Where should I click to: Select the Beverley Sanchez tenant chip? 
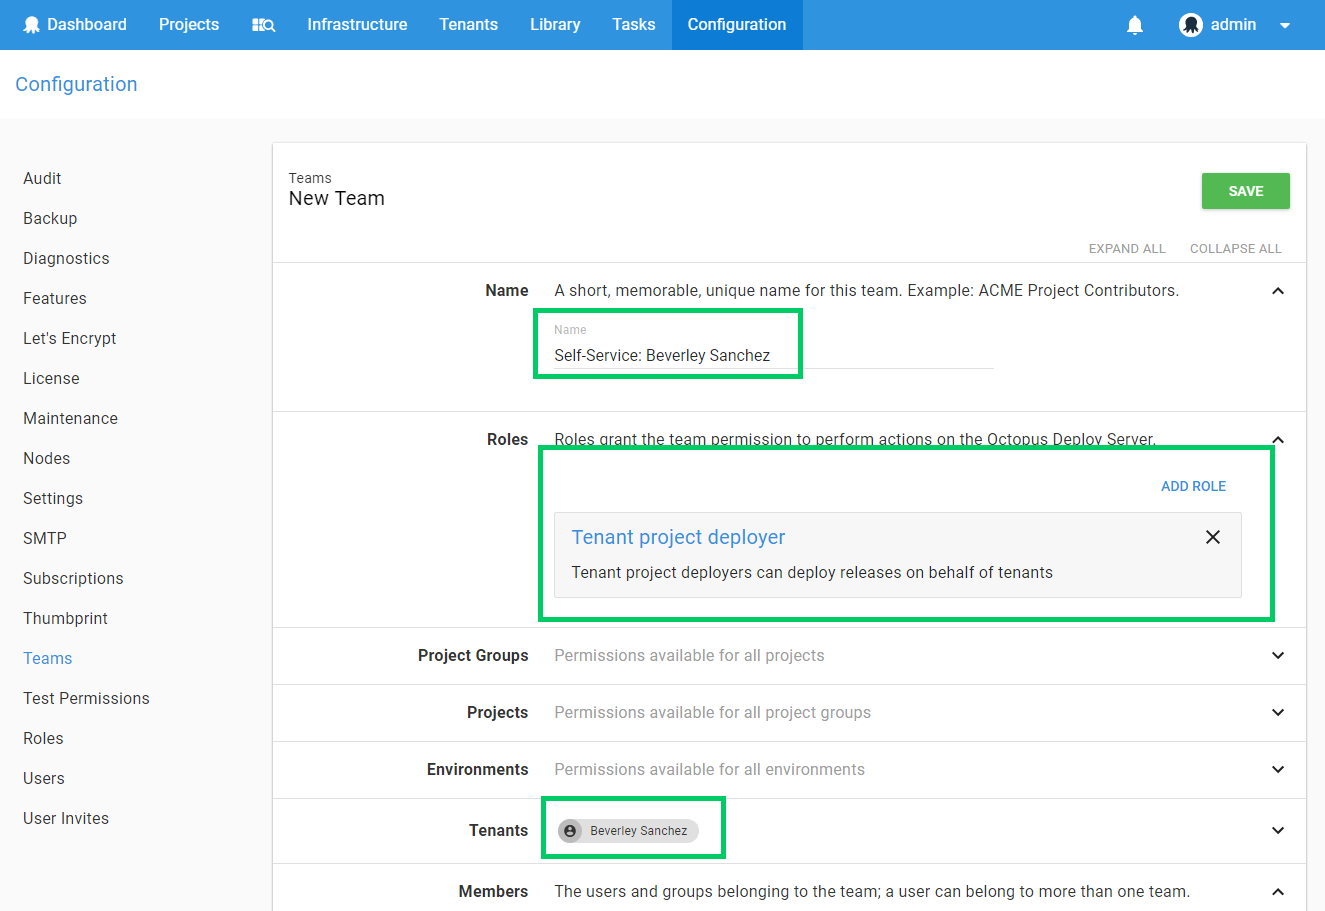pos(629,831)
